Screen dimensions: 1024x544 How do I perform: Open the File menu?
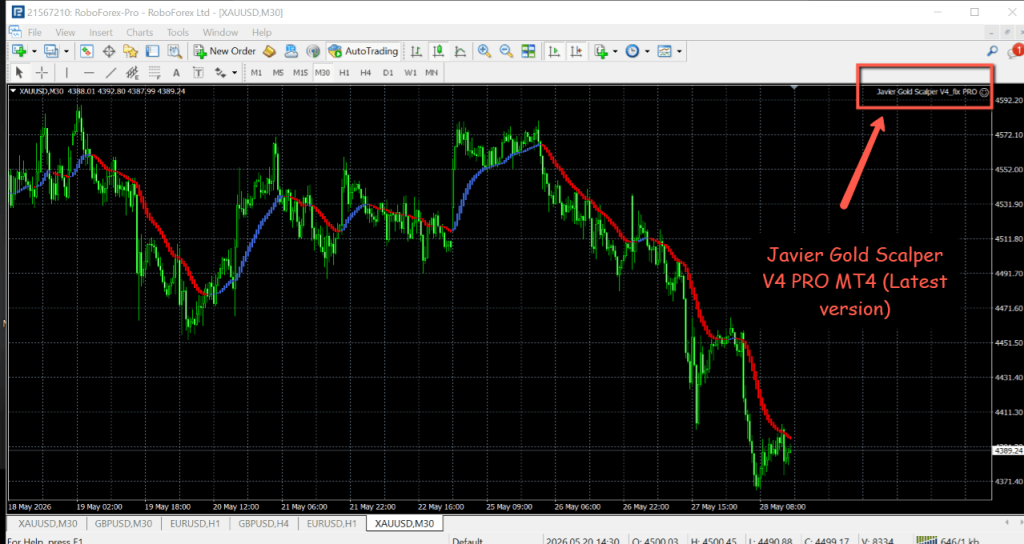tap(35, 32)
